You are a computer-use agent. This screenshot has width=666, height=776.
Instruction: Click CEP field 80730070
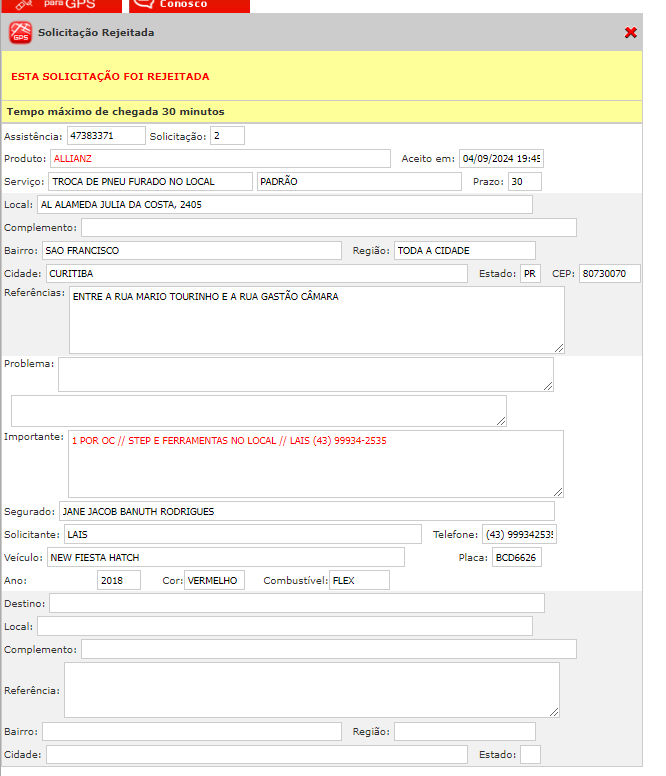click(x=610, y=274)
